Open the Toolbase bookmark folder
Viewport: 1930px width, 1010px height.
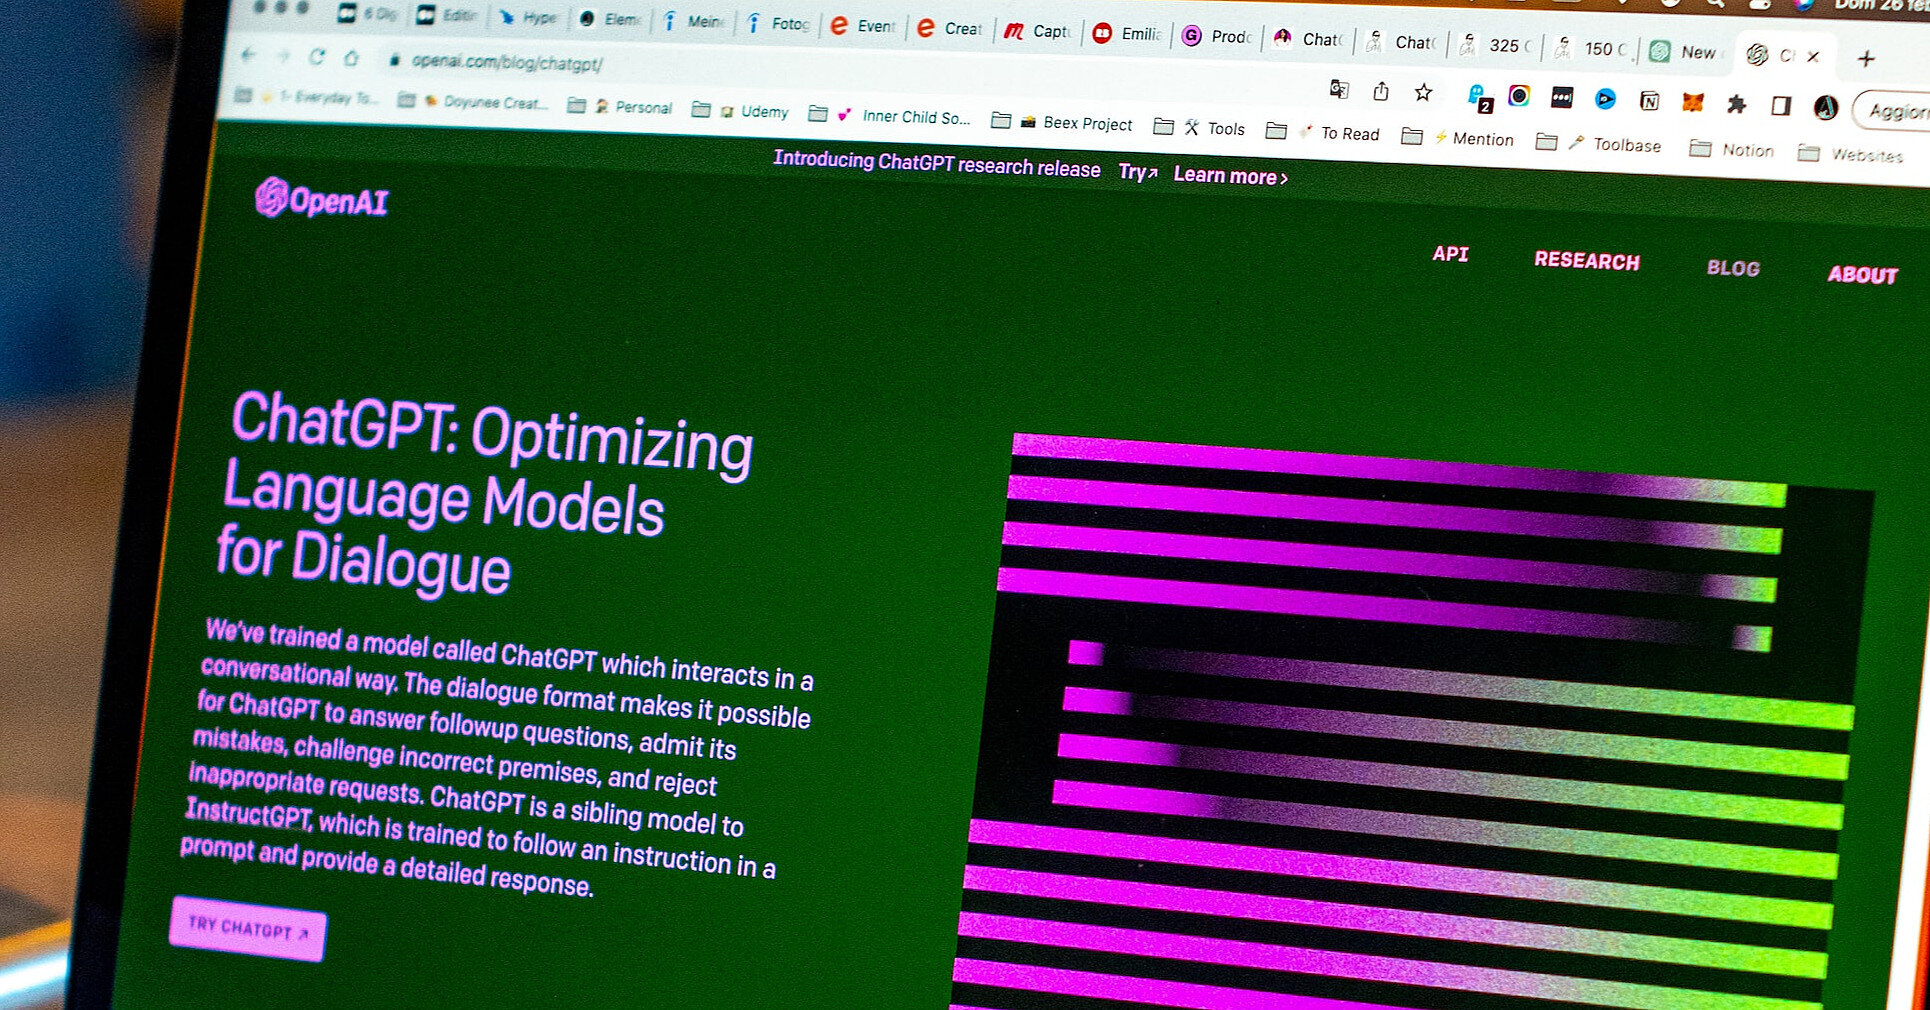click(x=1598, y=143)
